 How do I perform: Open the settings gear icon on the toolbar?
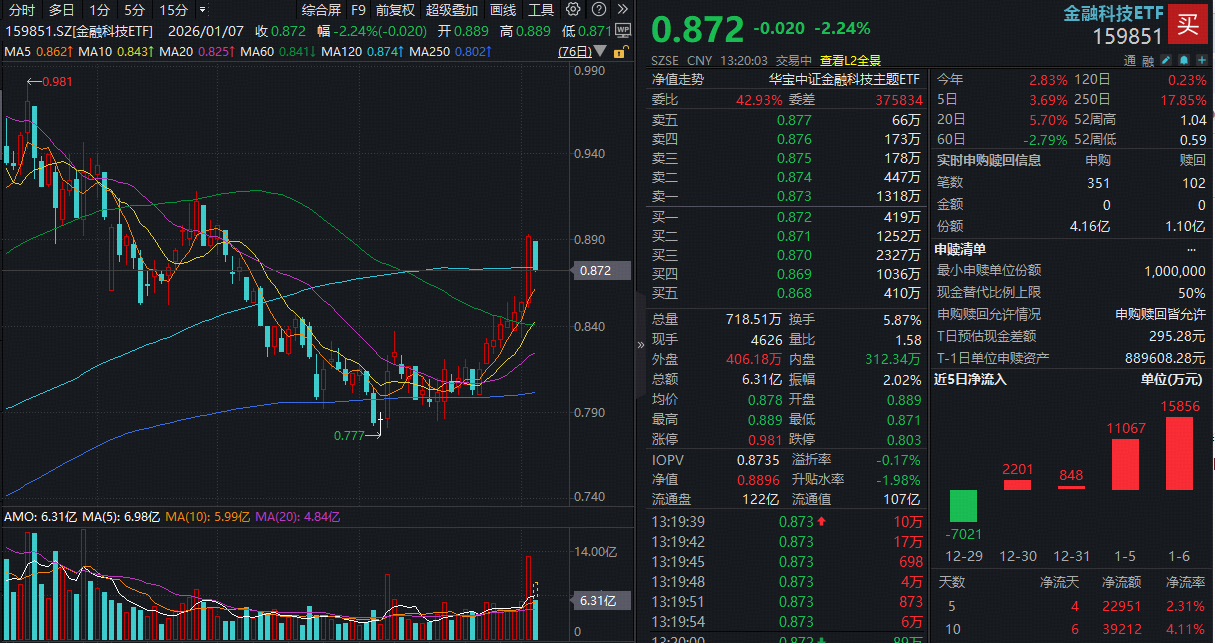click(x=573, y=9)
